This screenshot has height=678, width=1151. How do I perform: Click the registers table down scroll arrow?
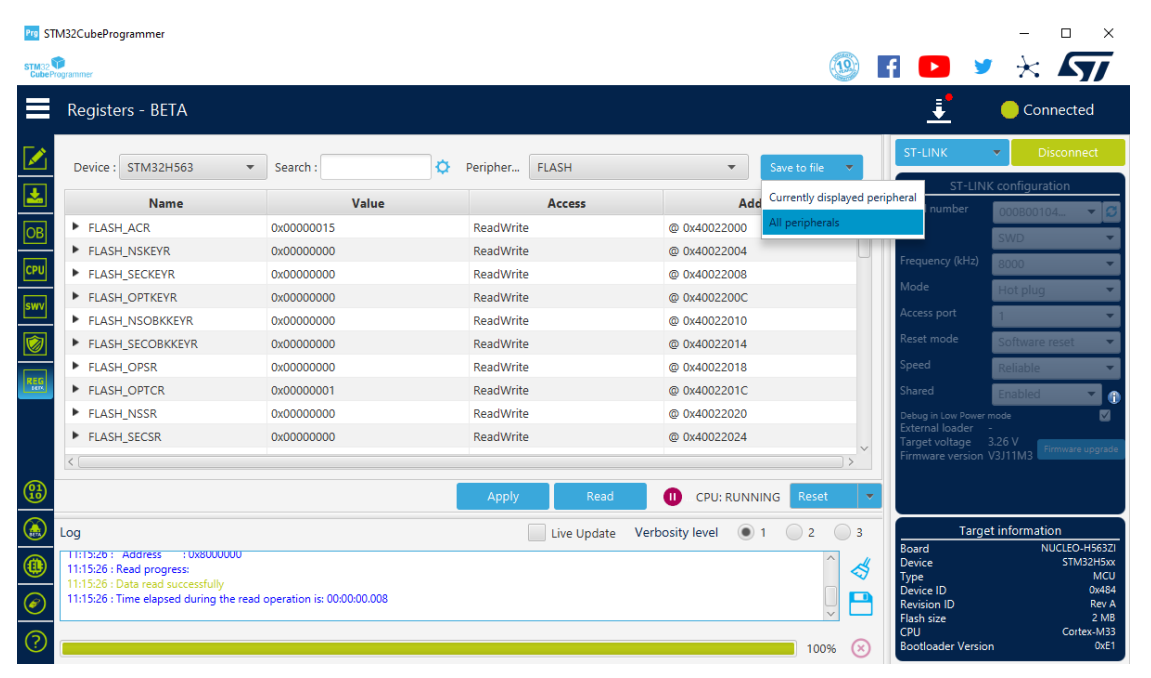click(864, 448)
